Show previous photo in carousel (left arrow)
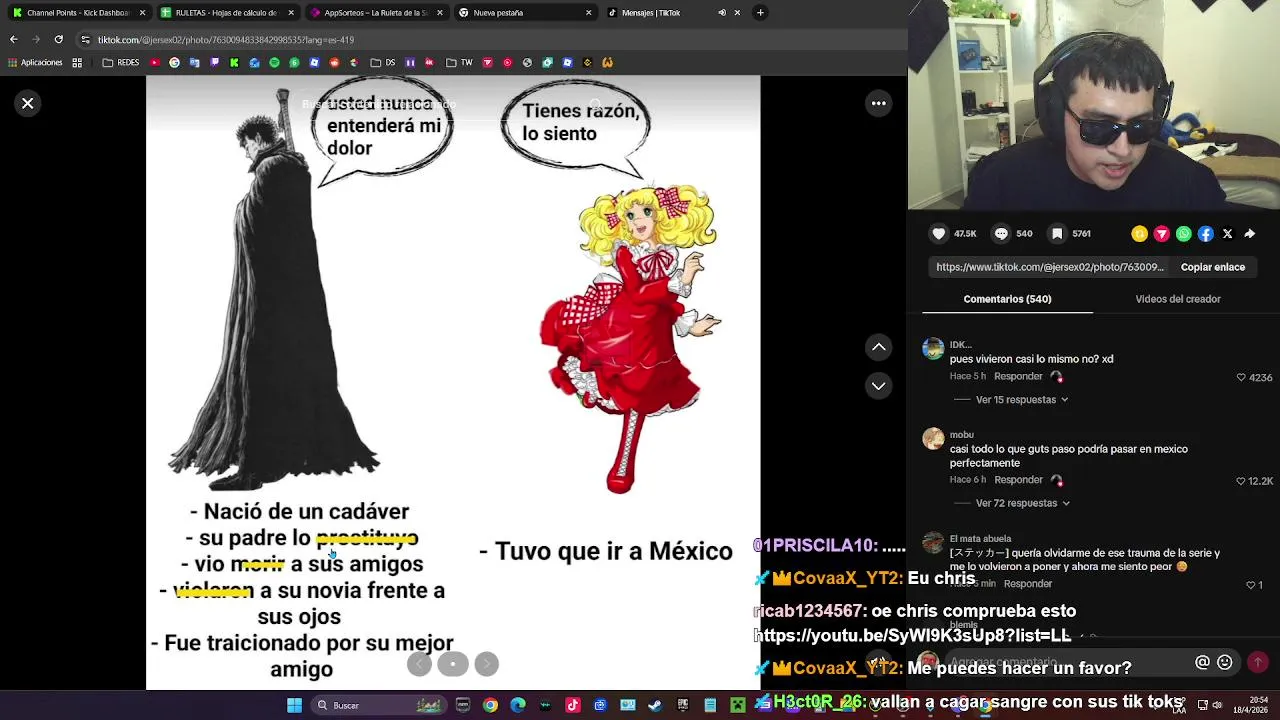1280x720 pixels. (419, 664)
